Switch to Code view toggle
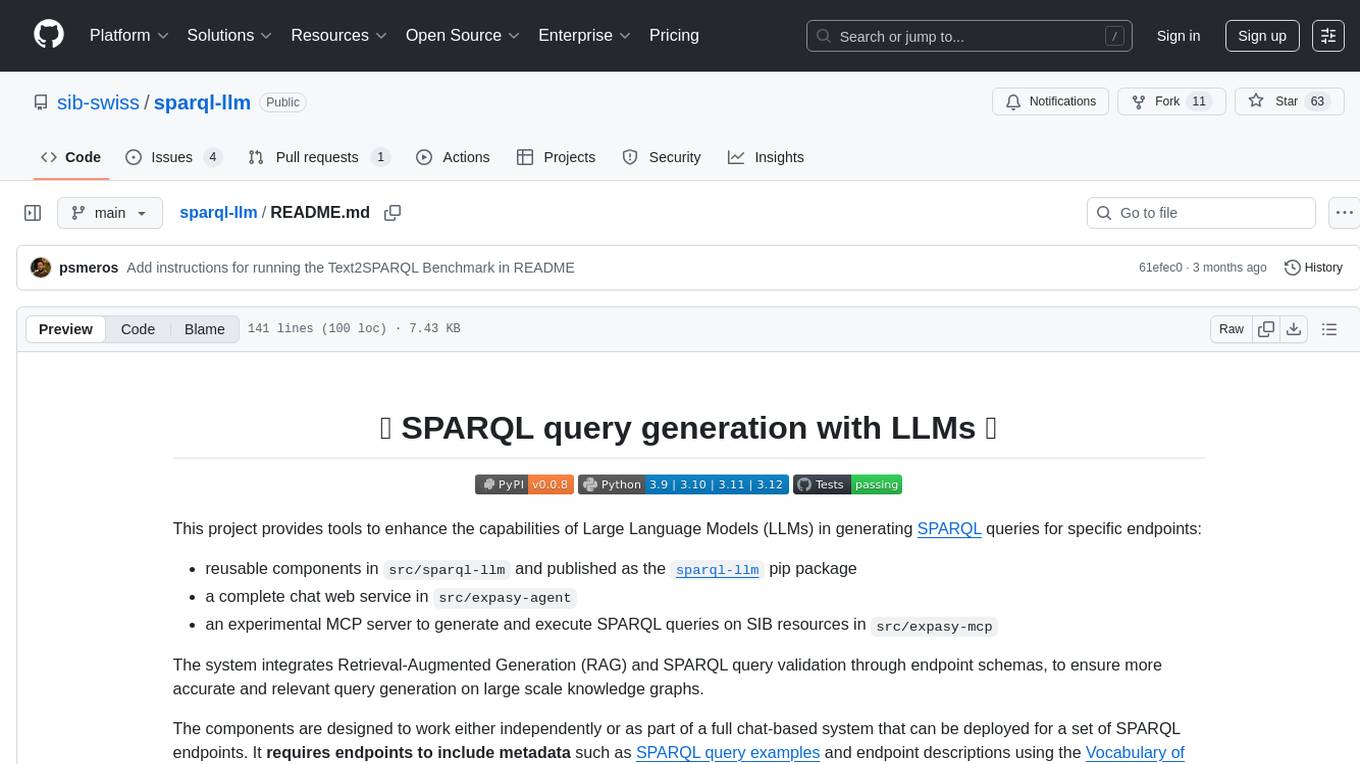This screenshot has width=1360, height=764. click(x=138, y=329)
